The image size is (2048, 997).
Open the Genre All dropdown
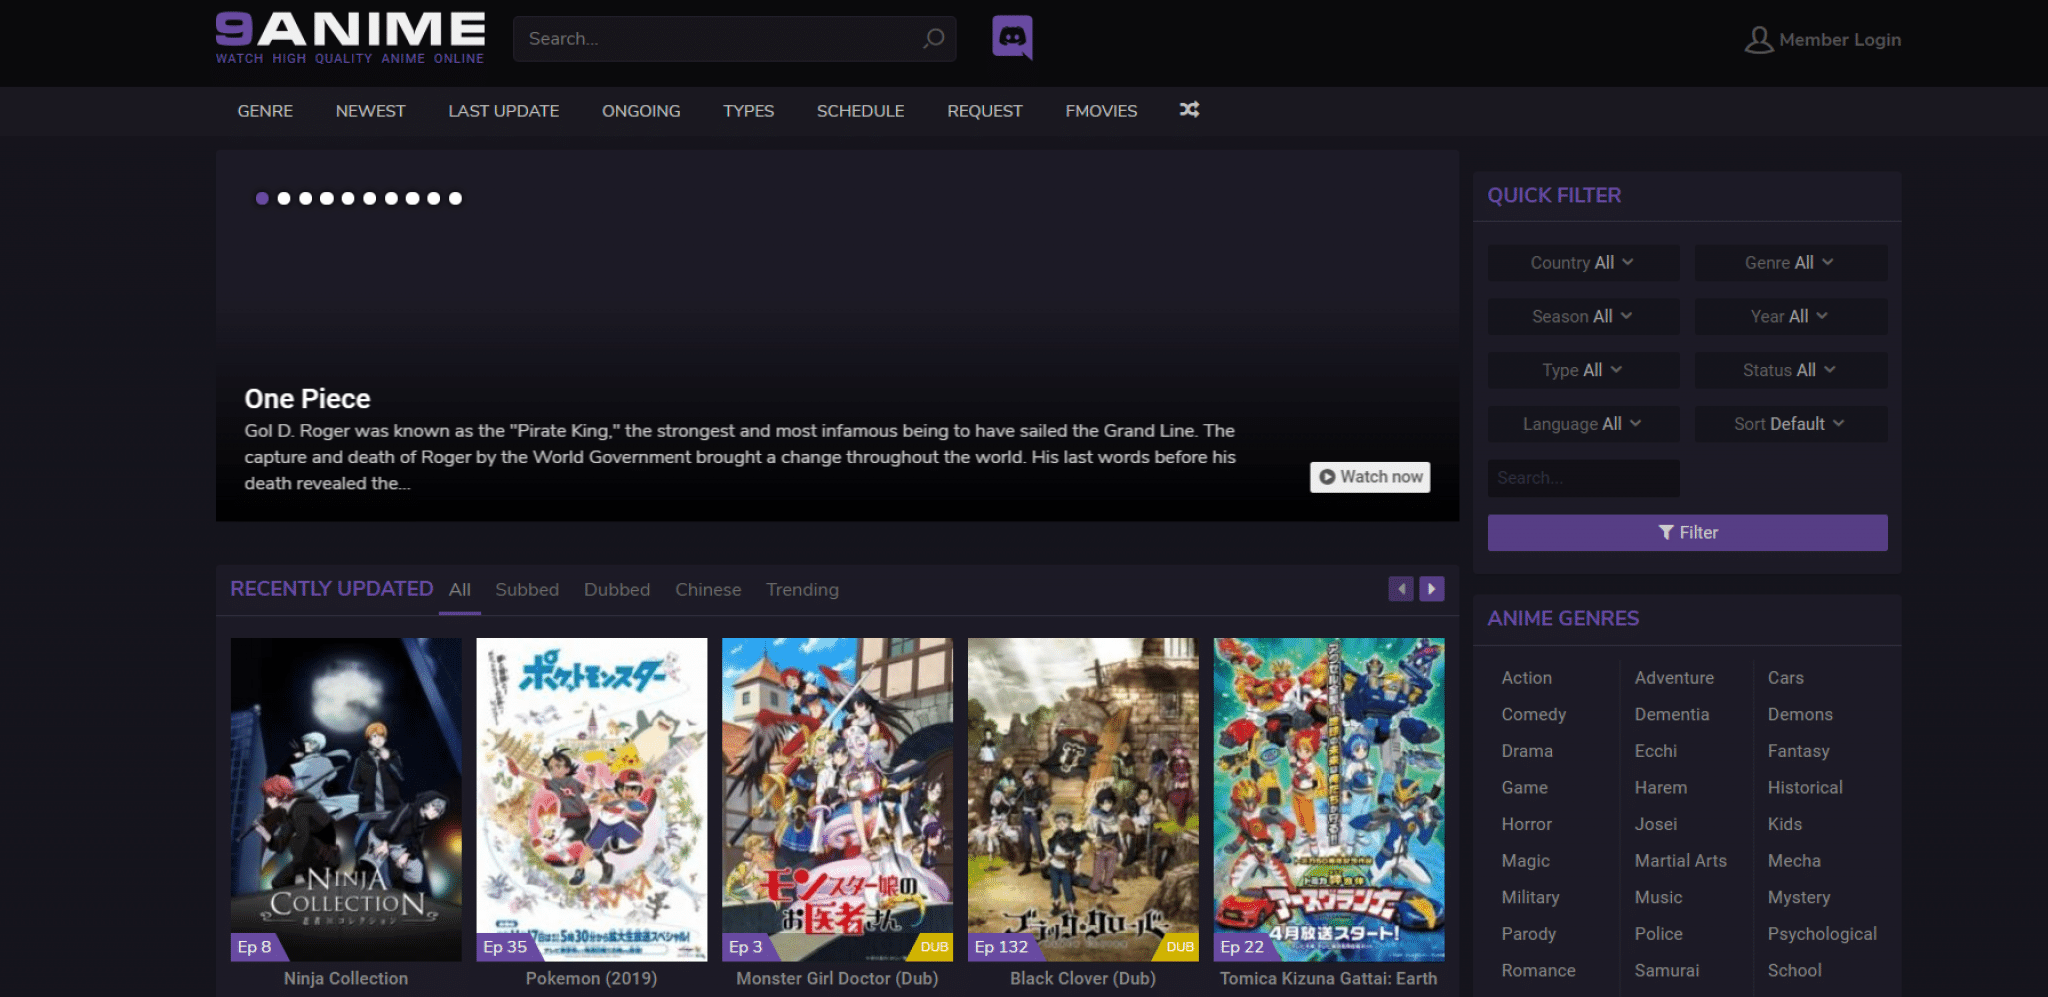(1790, 262)
